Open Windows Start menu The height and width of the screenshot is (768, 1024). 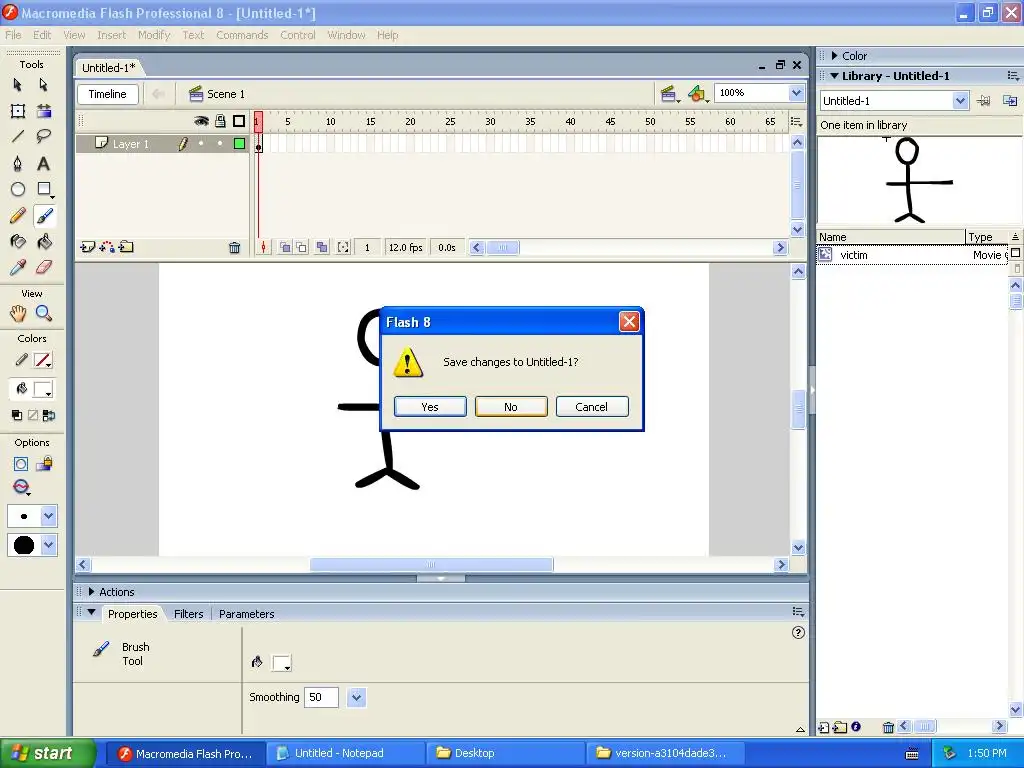pyautogui.click(x=47, y=753)
